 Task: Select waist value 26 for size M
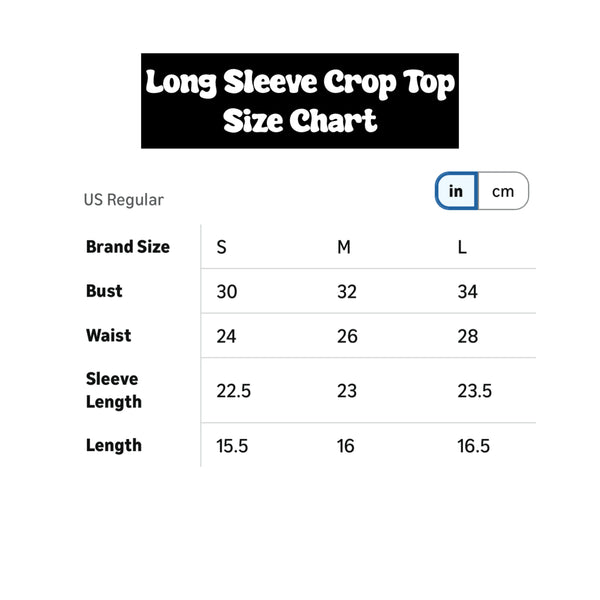[x=347, y=337]
